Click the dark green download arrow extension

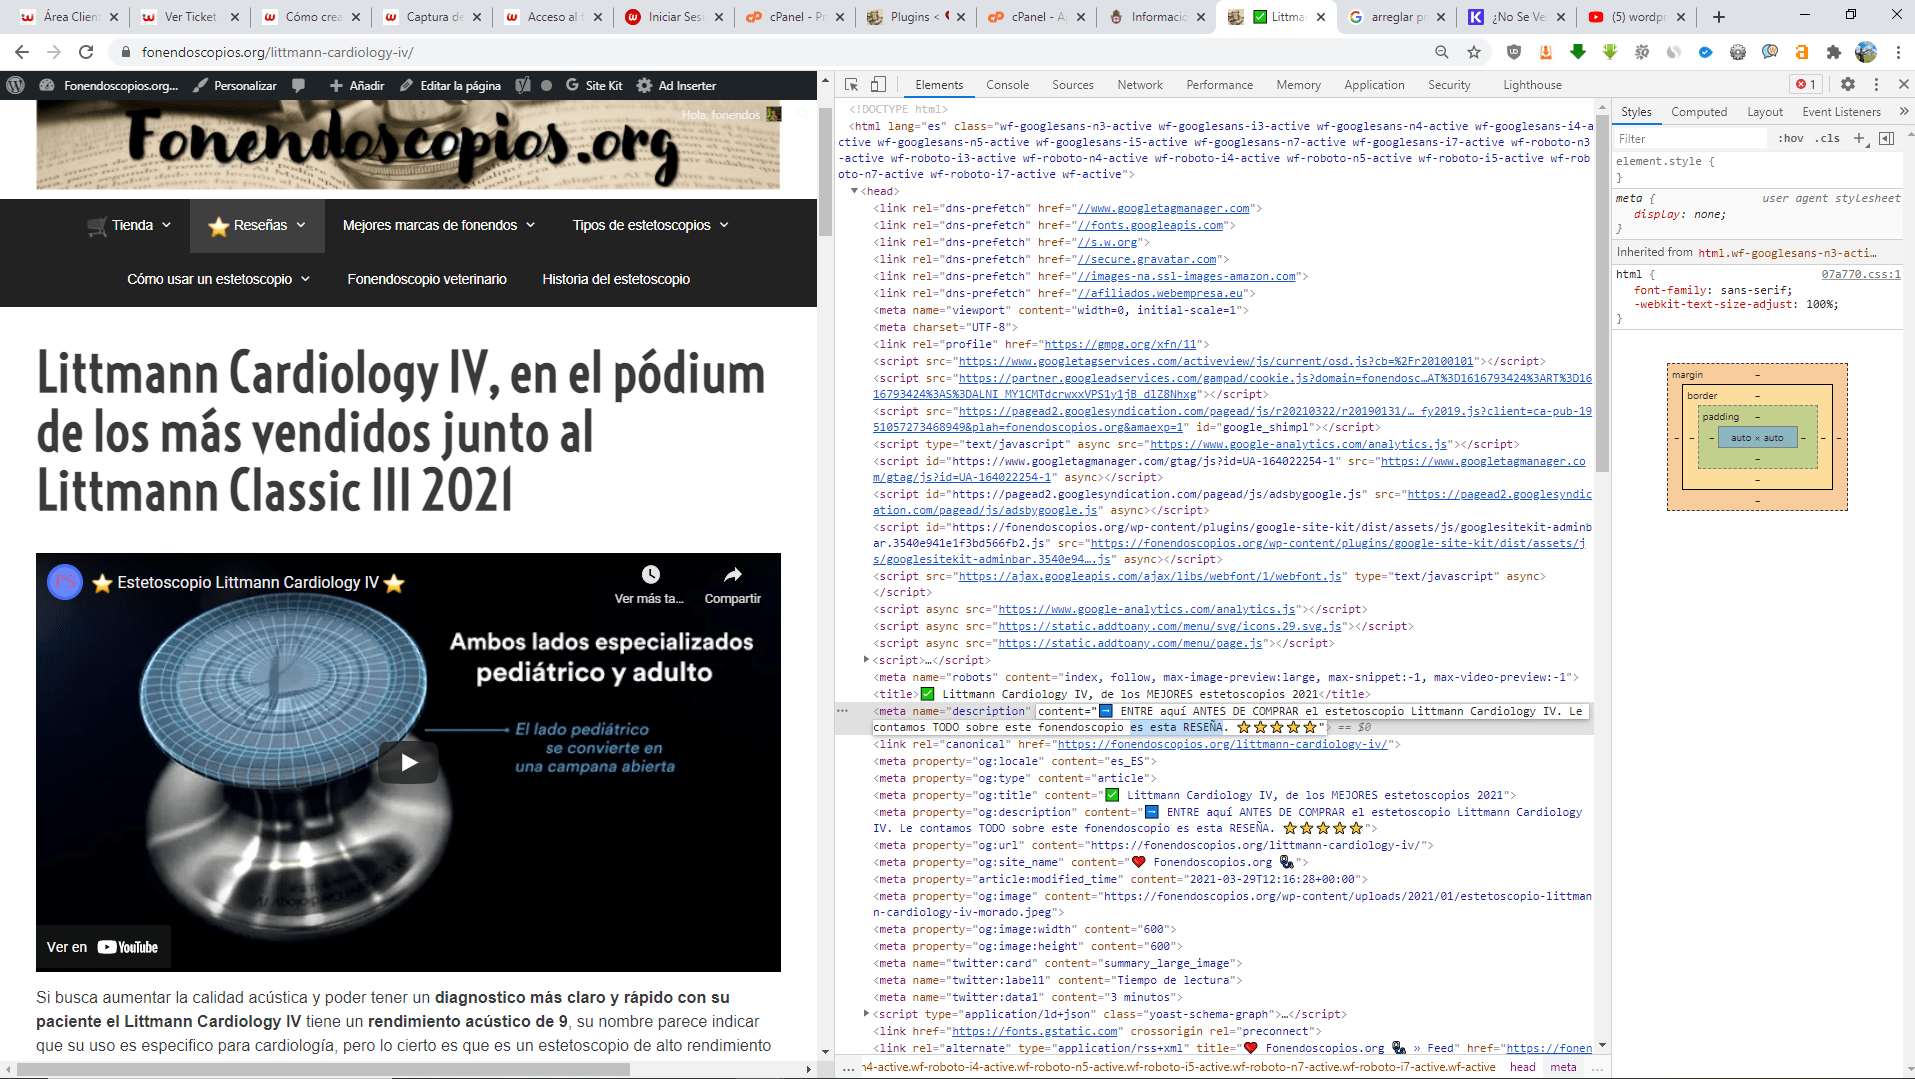(1578, 52)
